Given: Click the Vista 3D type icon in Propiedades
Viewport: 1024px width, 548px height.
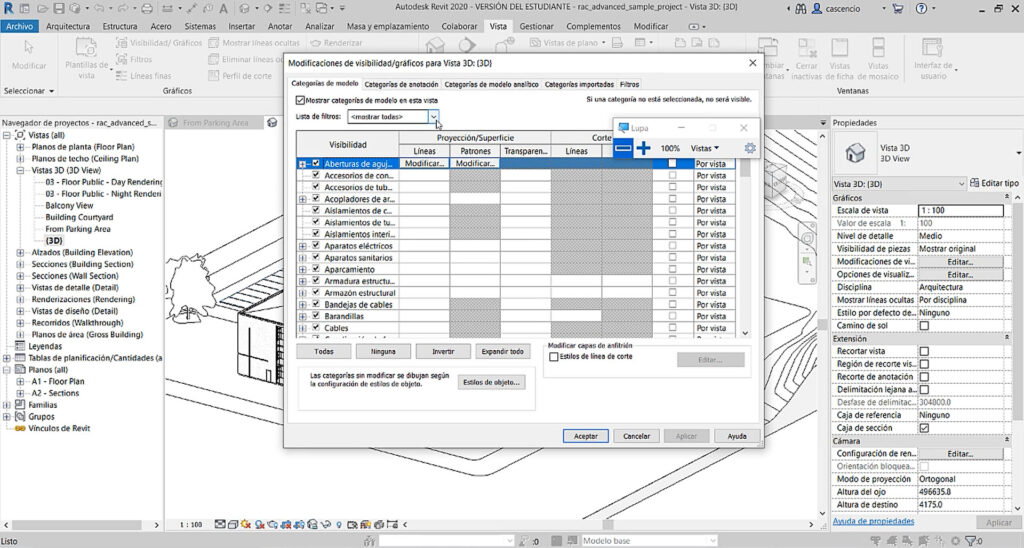Looking at the screenshot, I should pyautogui.click(x=855, y=153).
